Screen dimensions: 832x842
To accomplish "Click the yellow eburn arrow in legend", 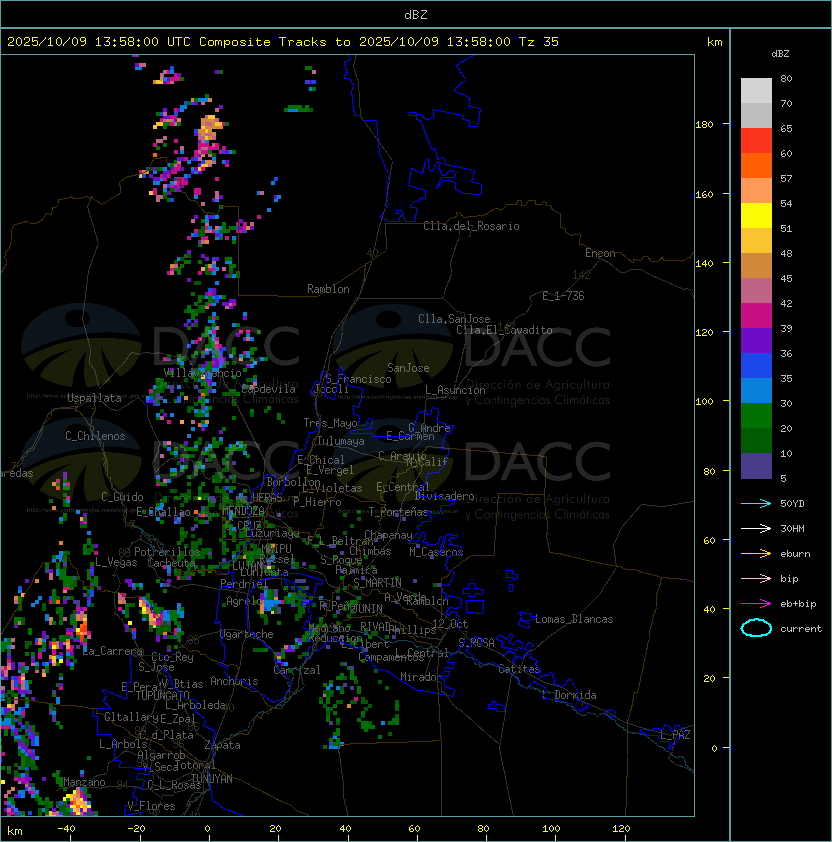I will [756, 554].
